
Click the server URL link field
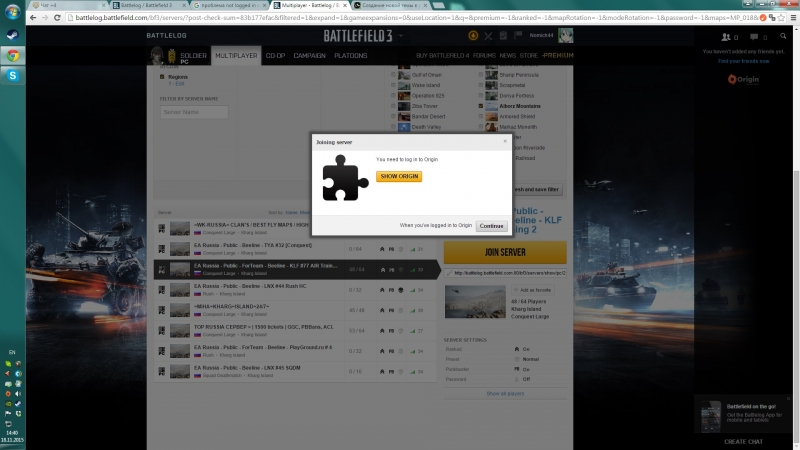[505, 273]
